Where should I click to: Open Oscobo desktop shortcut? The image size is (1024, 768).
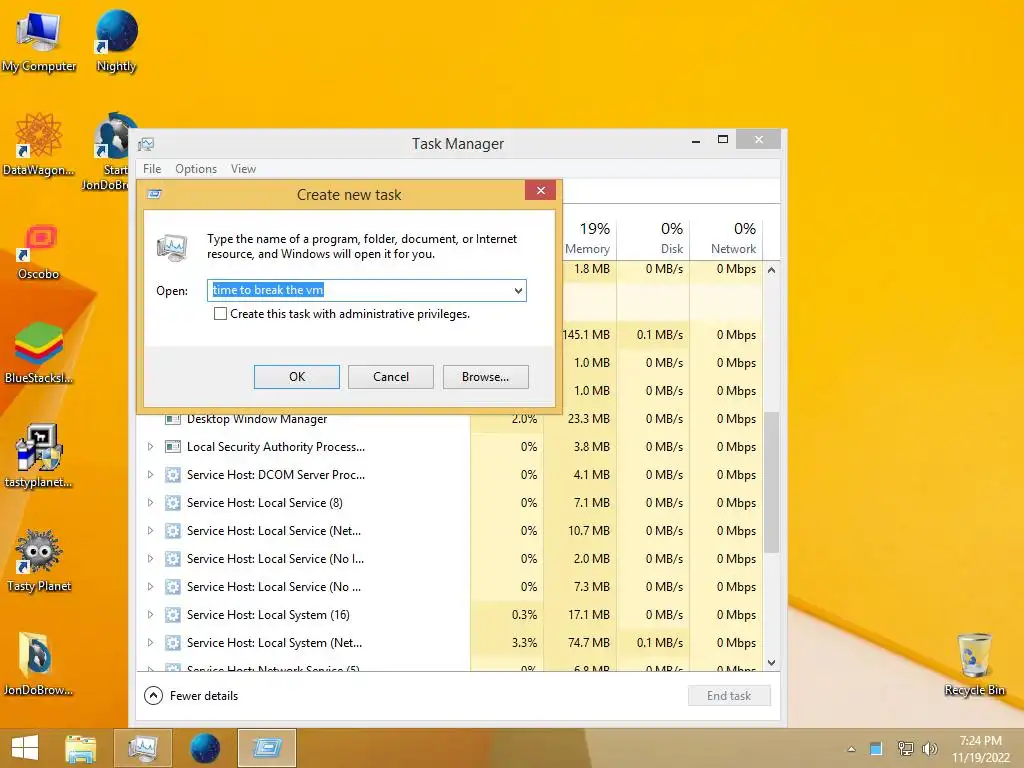(x=39, y=251)
